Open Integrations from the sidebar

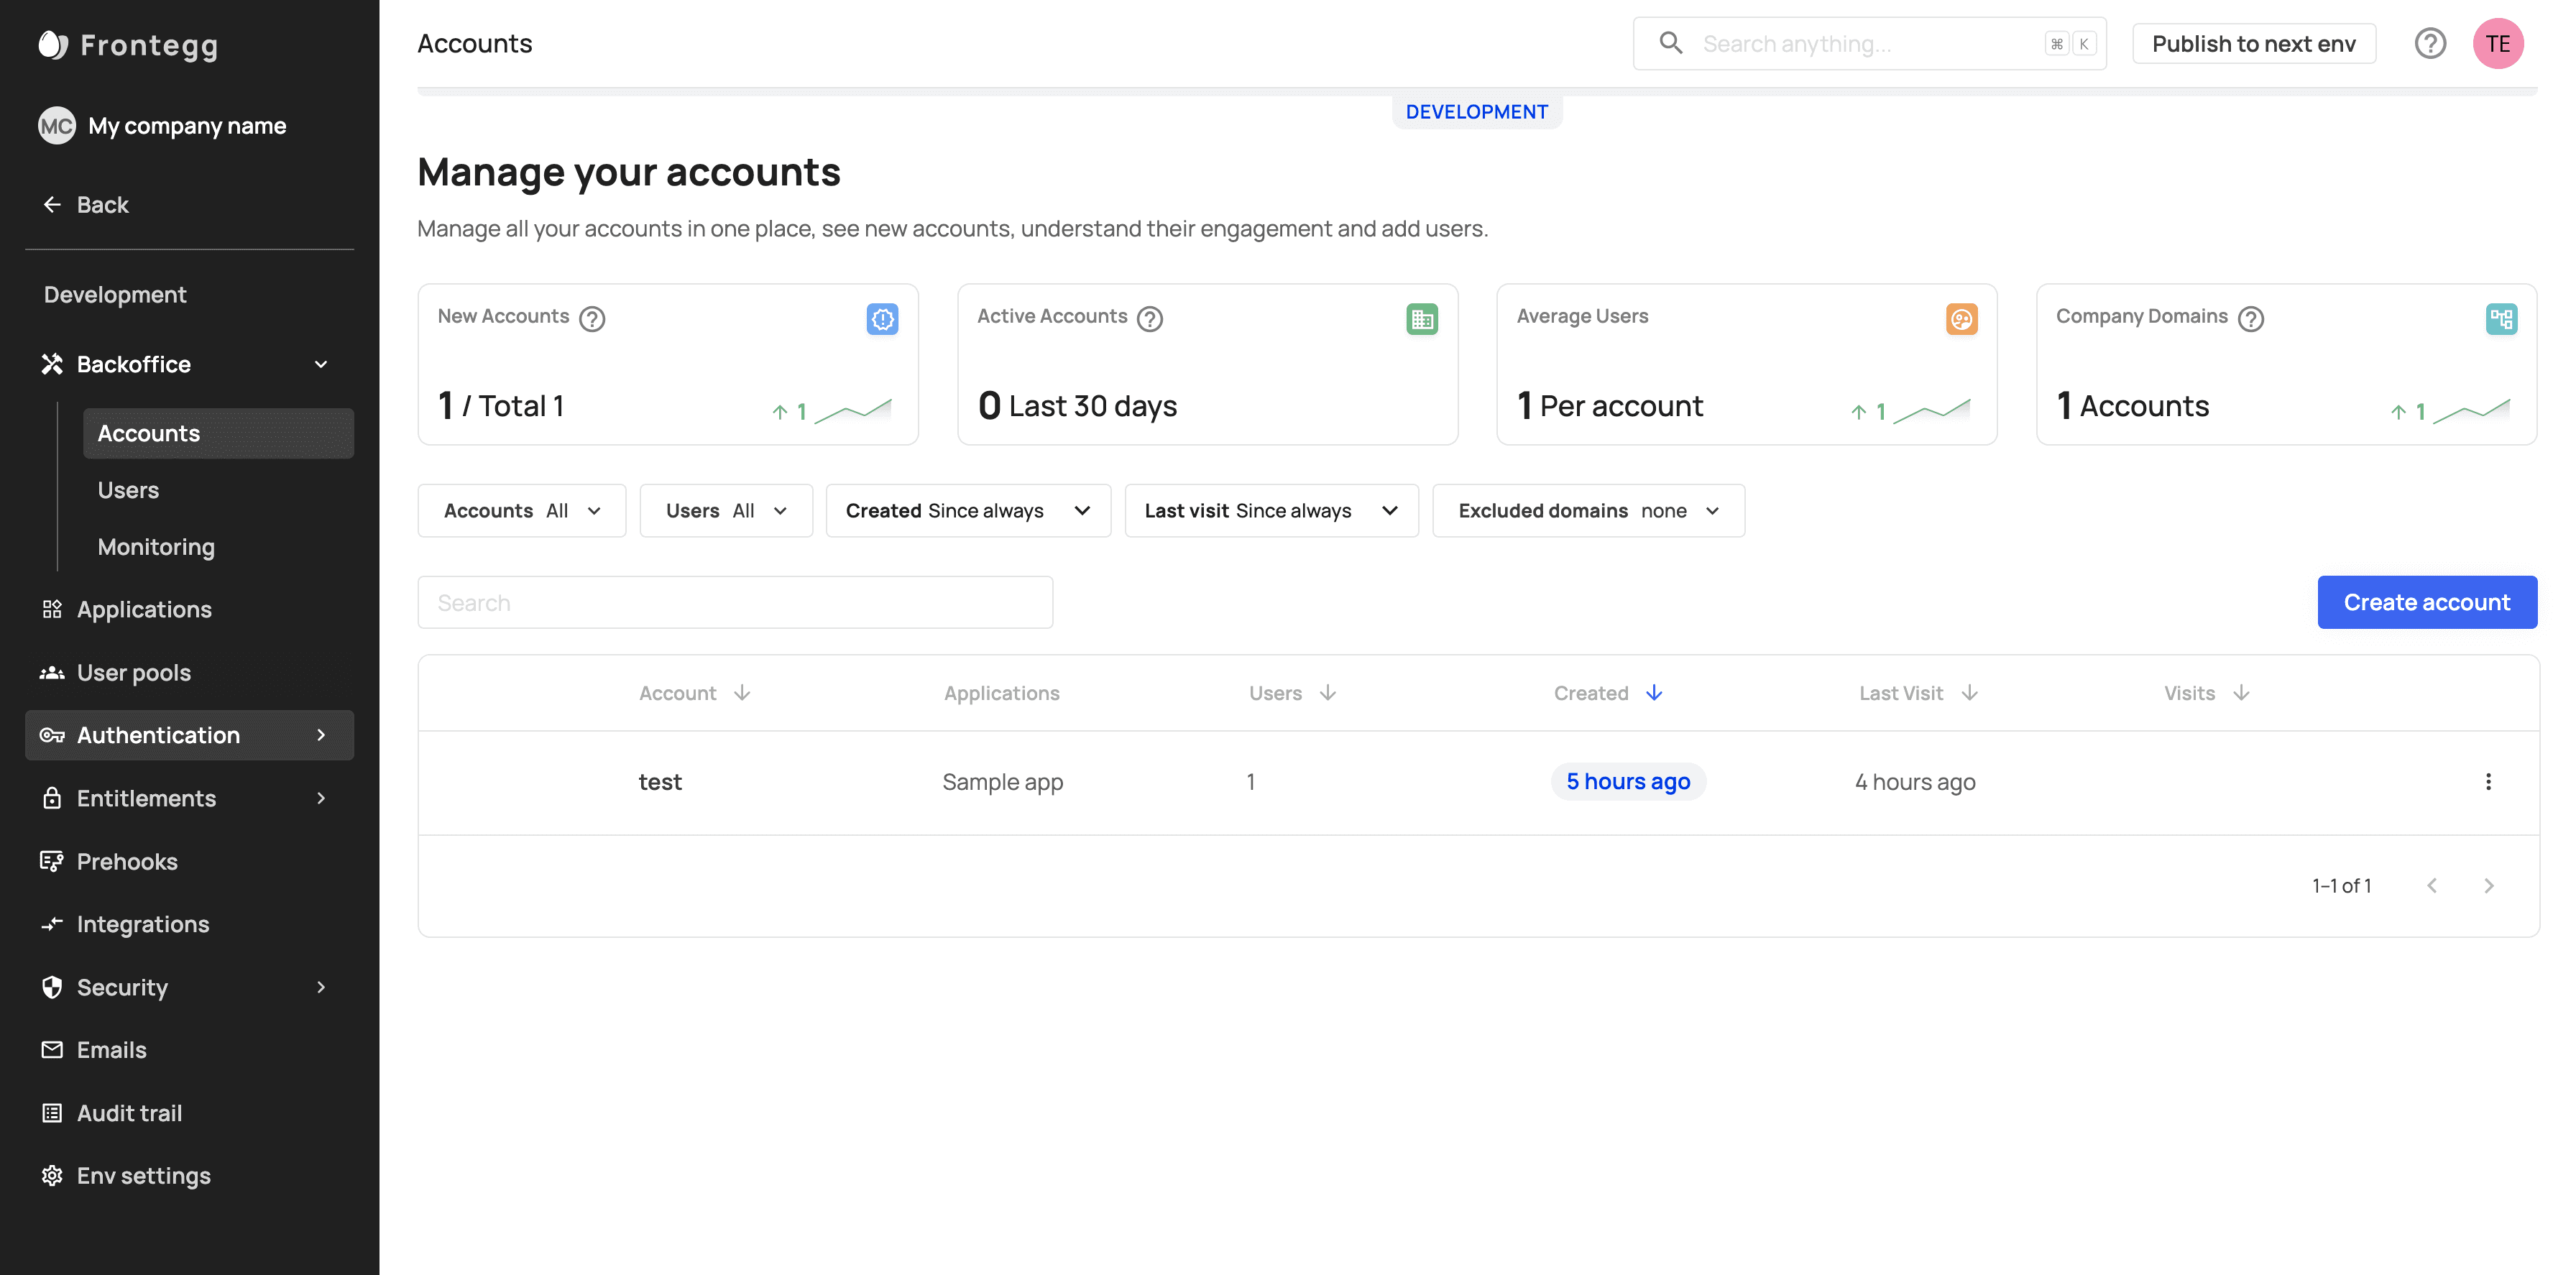click(143, 924)
